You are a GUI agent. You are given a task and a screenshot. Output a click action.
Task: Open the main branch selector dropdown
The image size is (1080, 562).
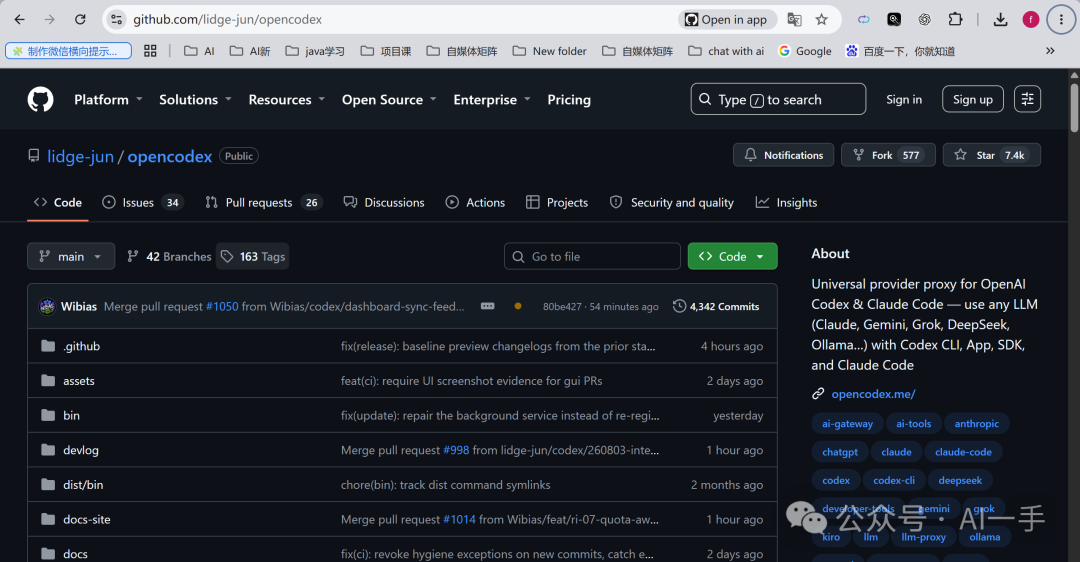[71, 256]
